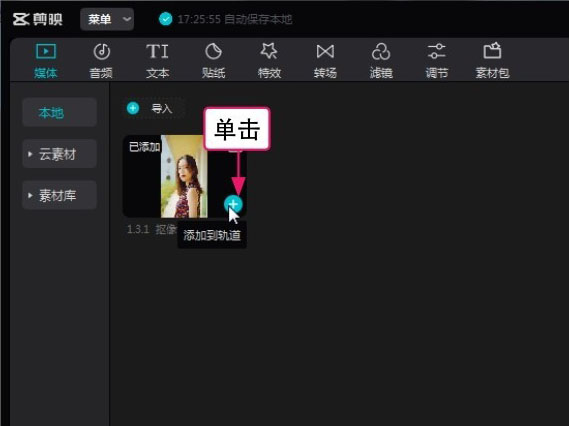Screen dimensions: 569x426
Task: Open the 菜单 dropdown menu
Action: (107, 19)
